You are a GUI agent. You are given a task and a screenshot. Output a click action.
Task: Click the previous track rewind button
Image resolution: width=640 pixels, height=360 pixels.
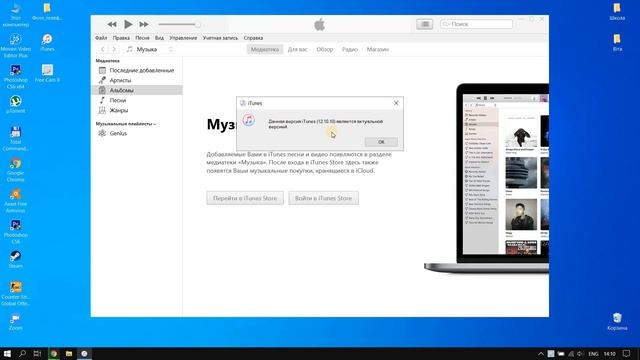[112, 24]
